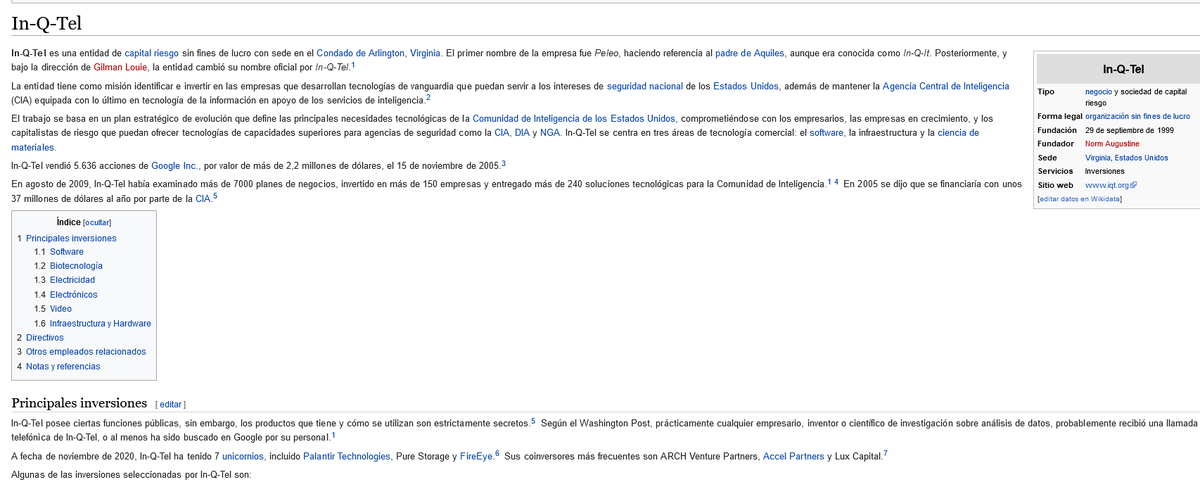This screenshot has width=1200, height=482.
Task: Click the 'Principales inversiones' section heading
Action: [79, 403]
